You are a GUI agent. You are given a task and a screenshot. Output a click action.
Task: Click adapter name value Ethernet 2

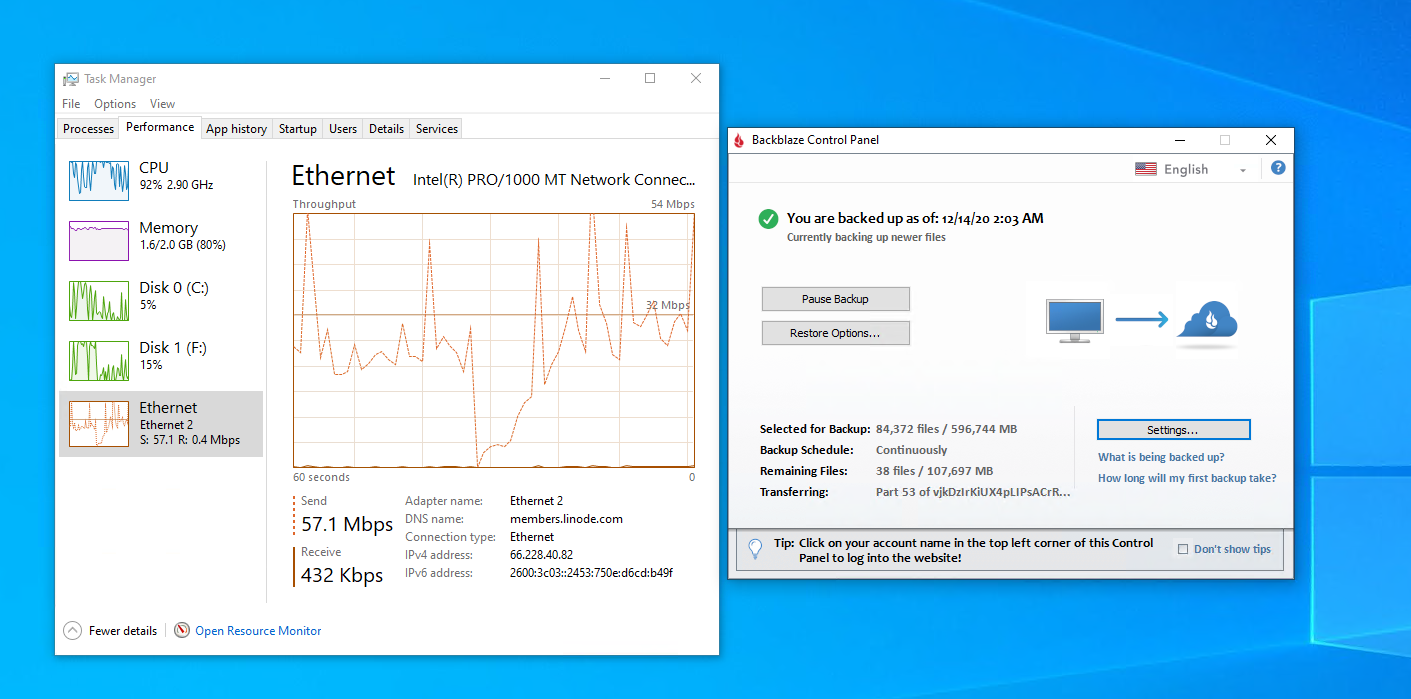coord(537,501)
